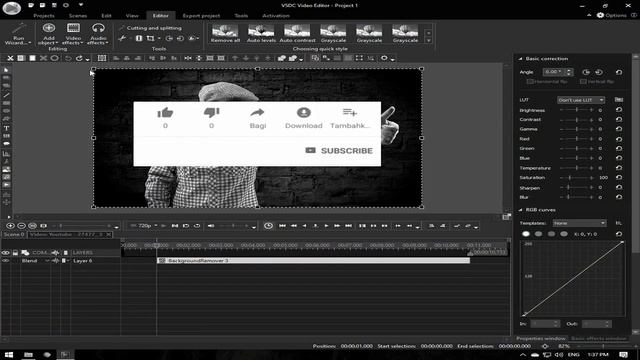Click the timeline zoom in plus icon
The height and width of the screenshot is (360, 640).
coord(10,226)
